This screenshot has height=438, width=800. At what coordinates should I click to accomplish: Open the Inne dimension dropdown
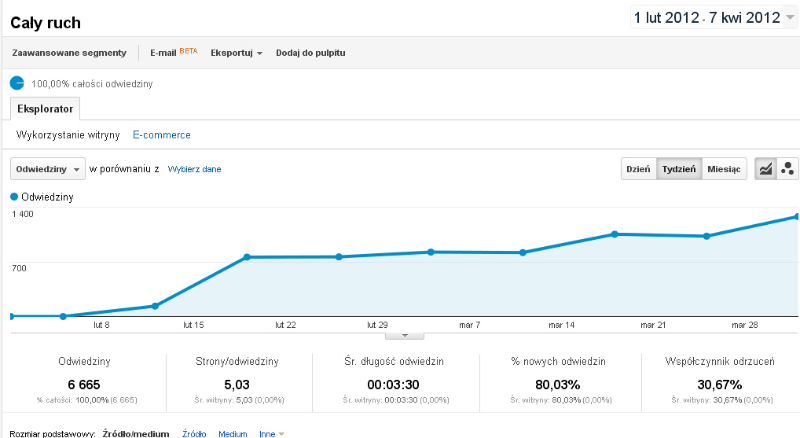(271, 433)
